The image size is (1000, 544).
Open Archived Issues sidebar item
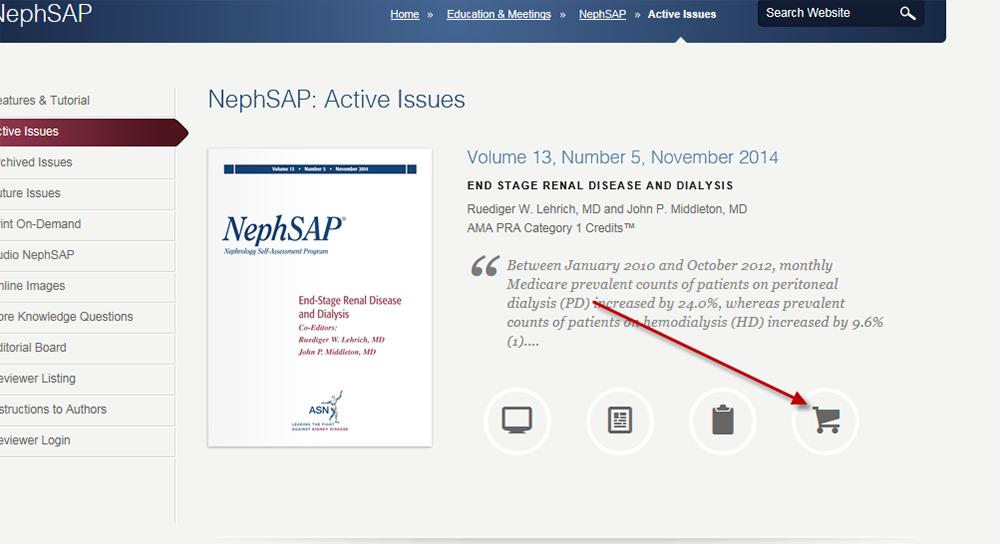[37, 163]
